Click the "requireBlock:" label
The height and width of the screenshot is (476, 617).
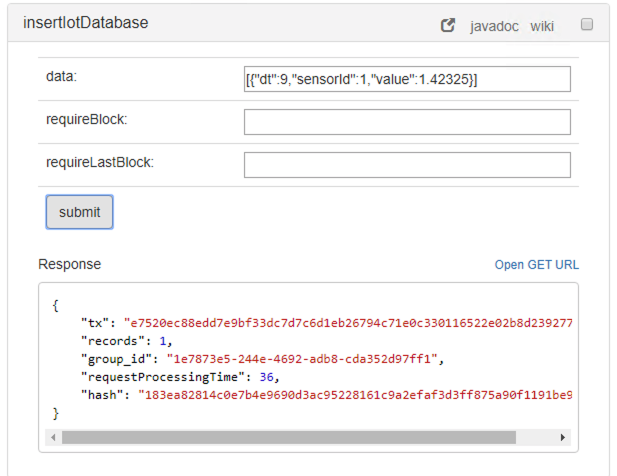[x=87, y=119]
